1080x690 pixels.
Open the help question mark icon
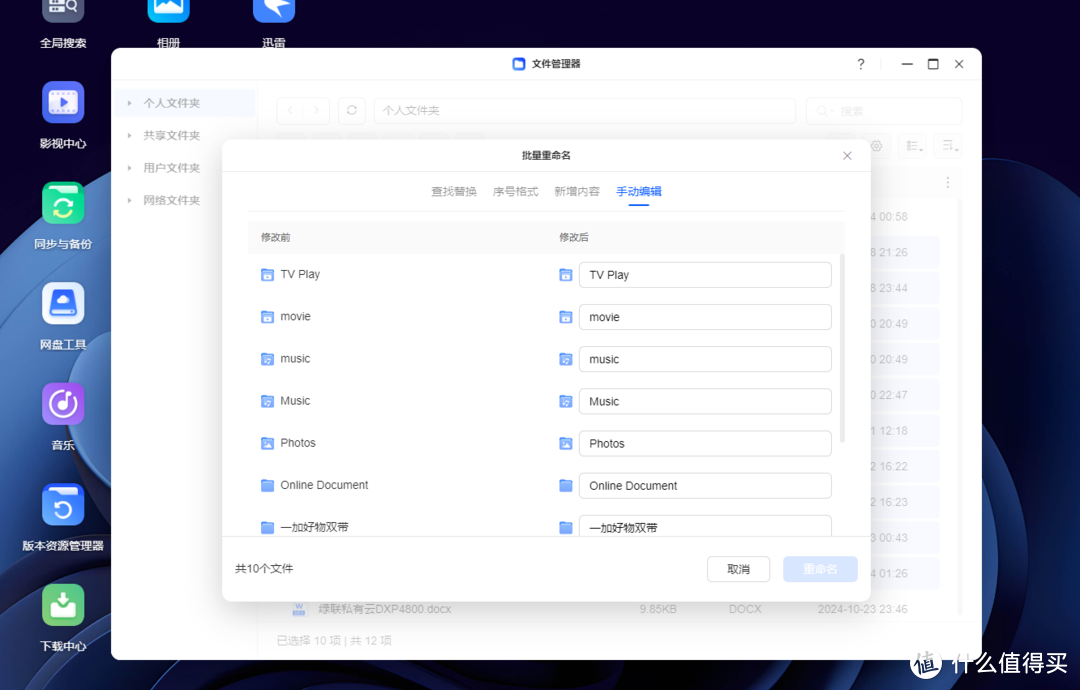coord(860,63)
